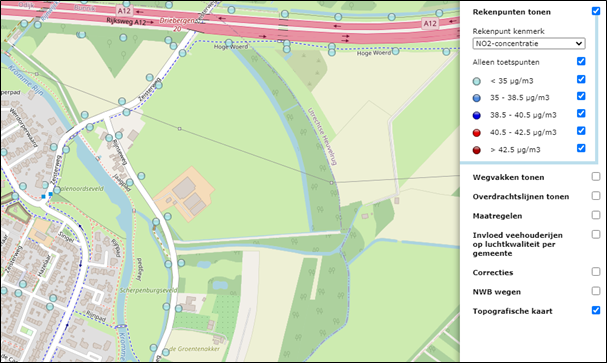Click the dark red > 42.5 µg/m3 legend dot
Screen dimensions: 607x363
pyautogui.click(x=477, y=150)
